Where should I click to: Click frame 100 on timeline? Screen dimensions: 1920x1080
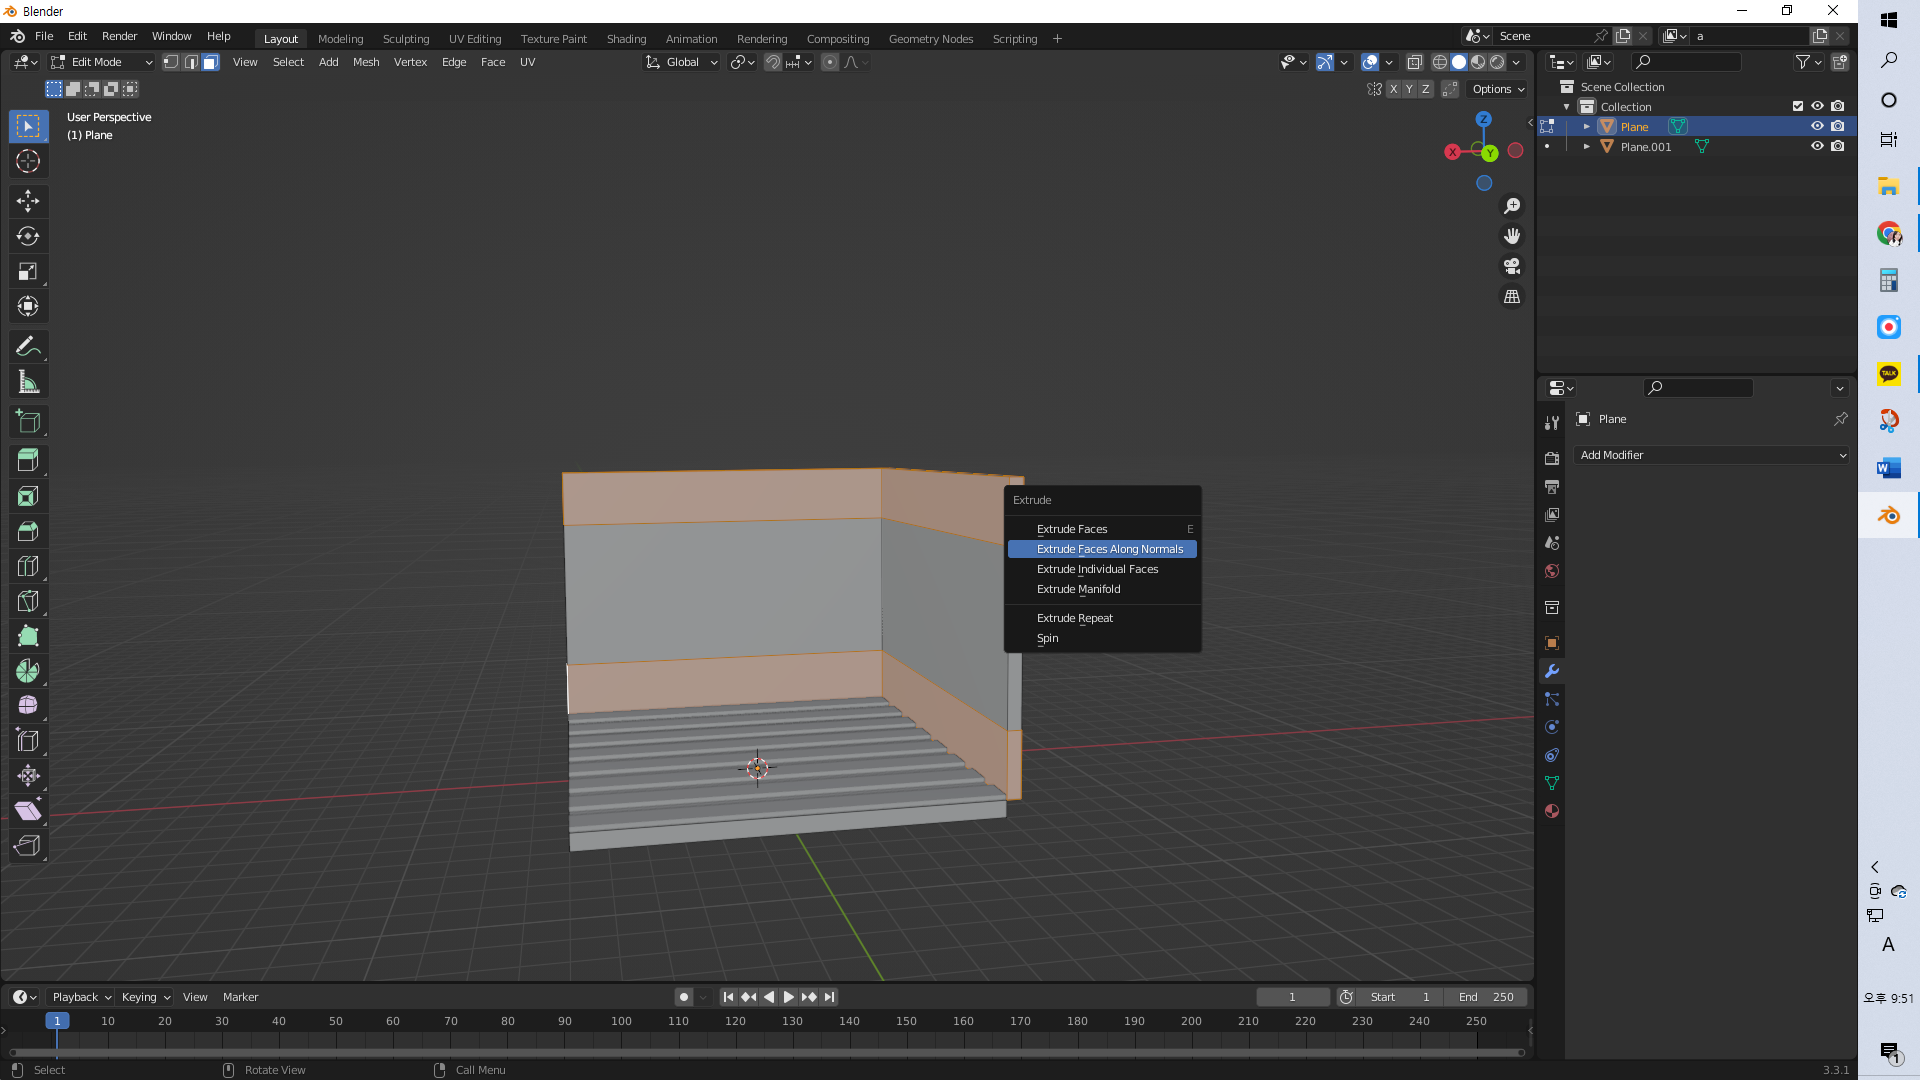tap(621, 1021)
